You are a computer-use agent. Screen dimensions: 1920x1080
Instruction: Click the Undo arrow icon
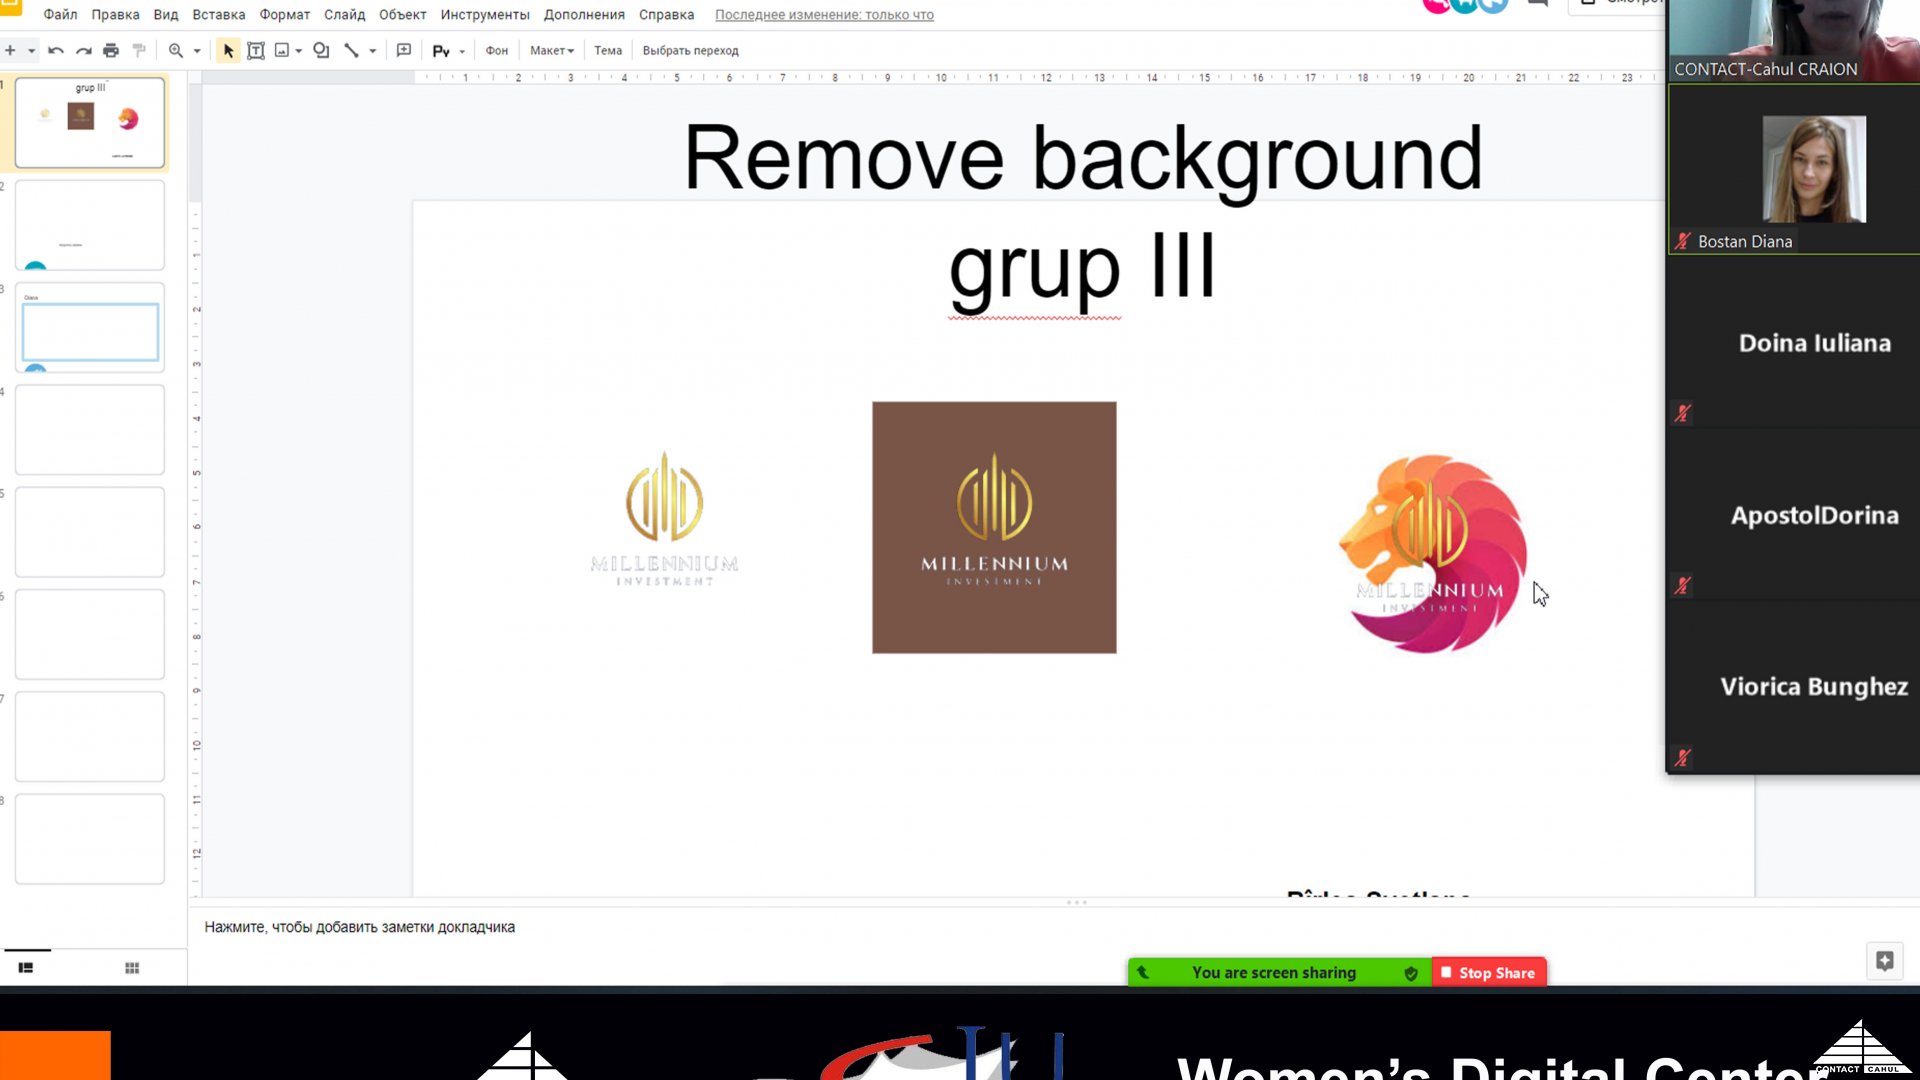pos(56,50)
